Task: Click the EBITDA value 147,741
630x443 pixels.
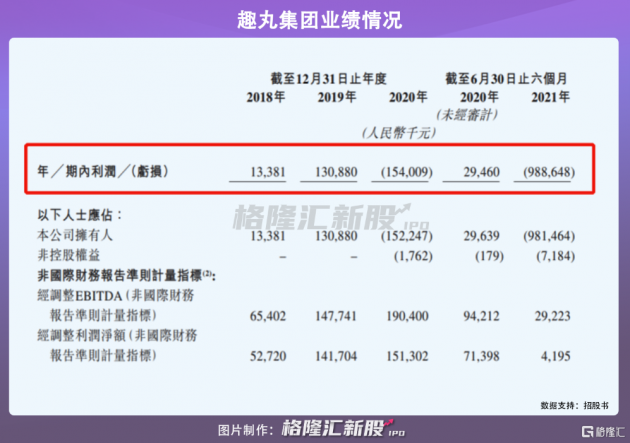Action: click(x=336, y=316)
